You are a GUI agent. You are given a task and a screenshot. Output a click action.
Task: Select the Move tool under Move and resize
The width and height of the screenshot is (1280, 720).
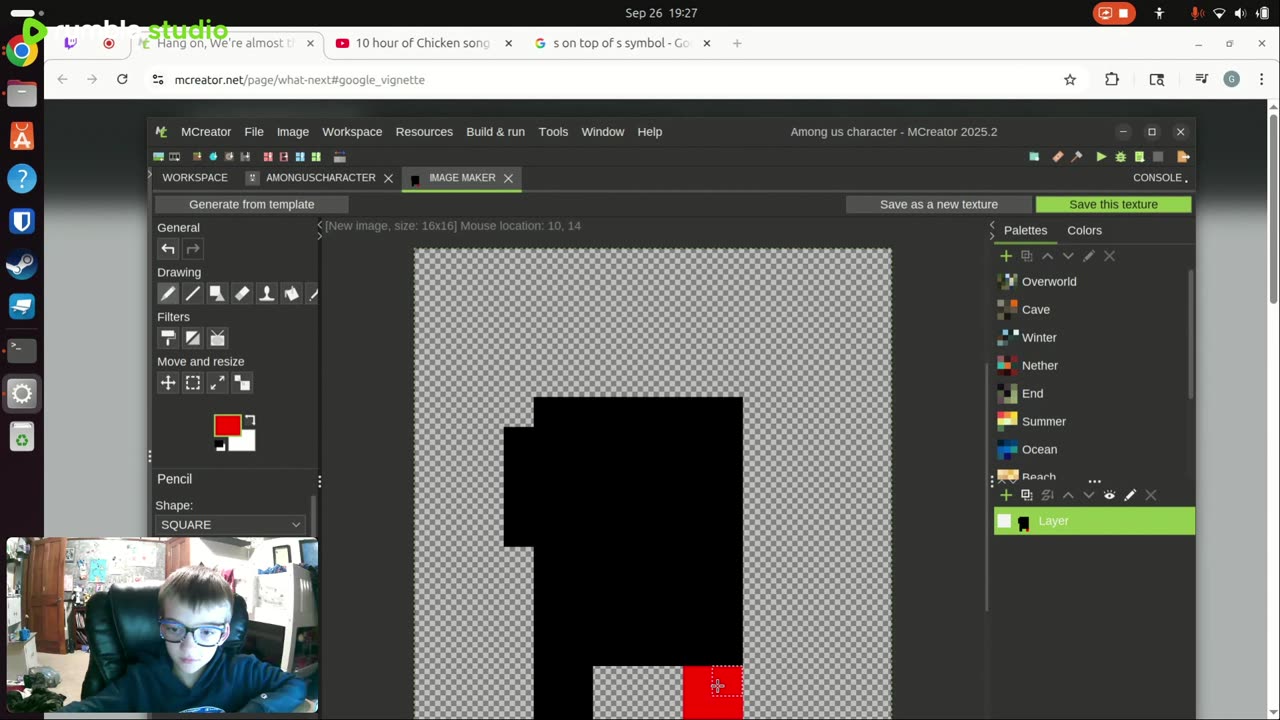click(168, 383)
